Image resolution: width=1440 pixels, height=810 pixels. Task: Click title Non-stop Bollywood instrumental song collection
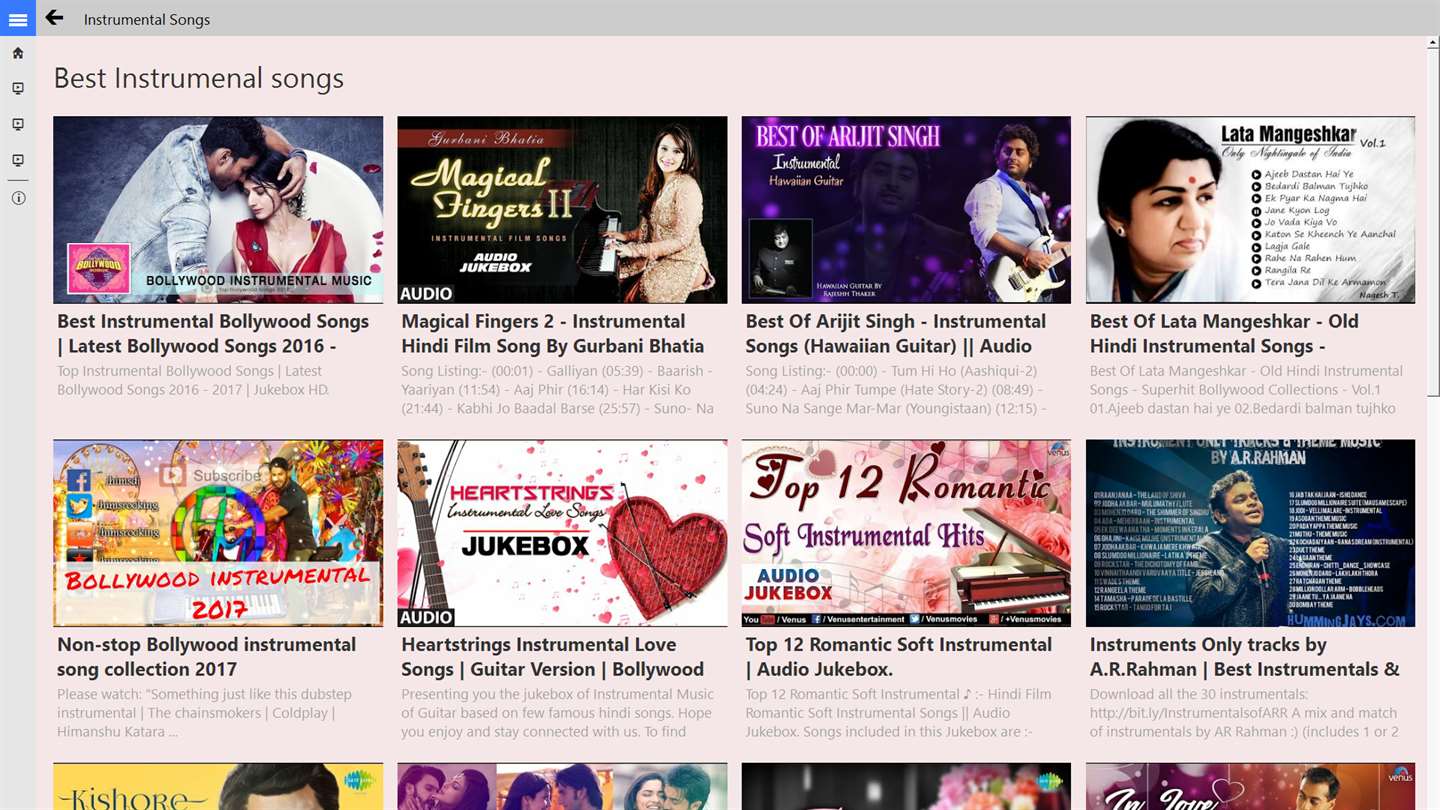[x=207, y=657]
